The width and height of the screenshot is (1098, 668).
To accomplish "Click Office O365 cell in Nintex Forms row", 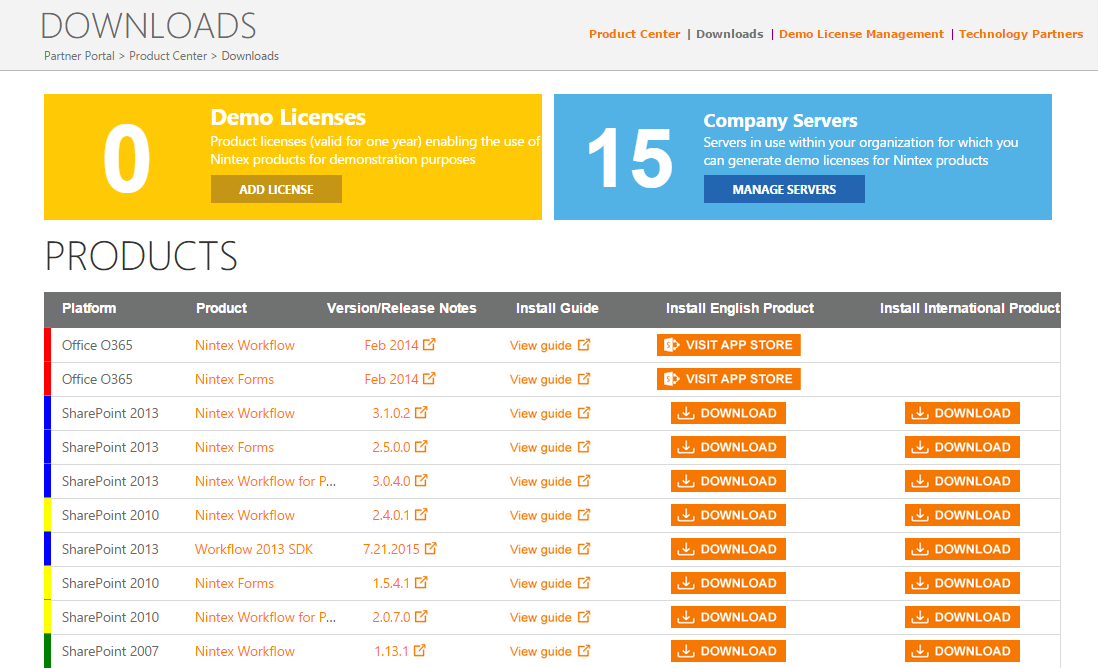I will tap(97, 379).
